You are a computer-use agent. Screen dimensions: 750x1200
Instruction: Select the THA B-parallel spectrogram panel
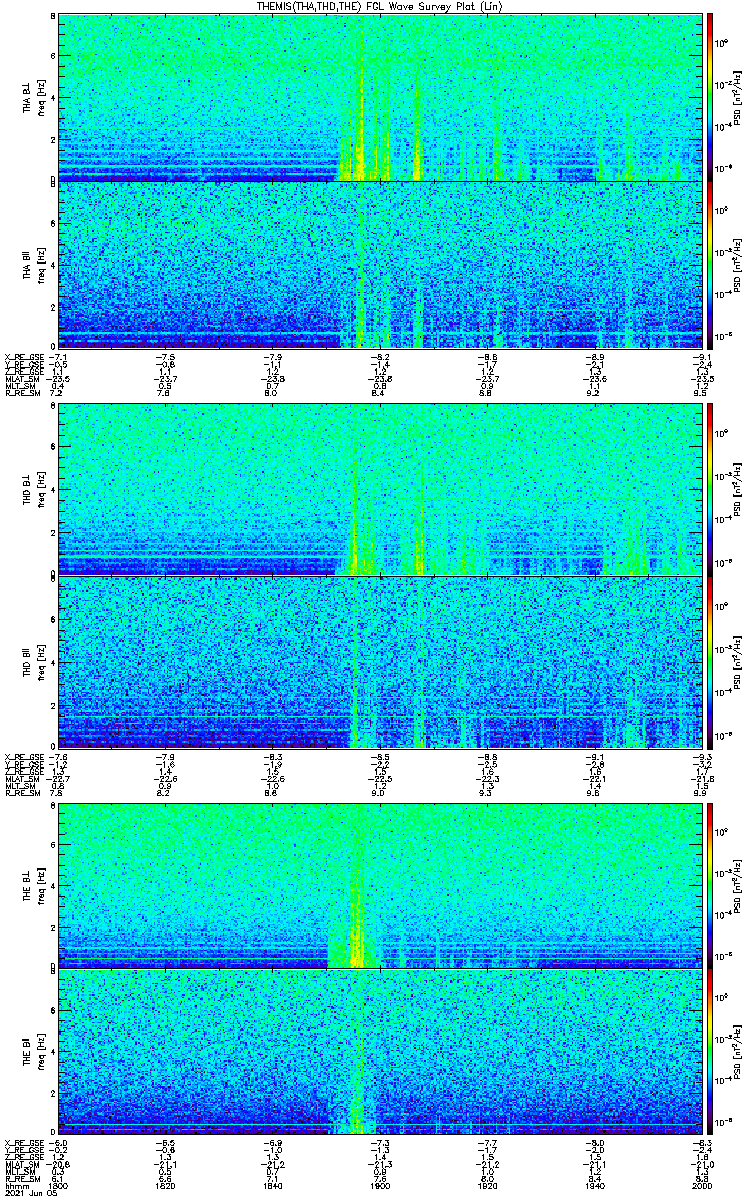point(379,265)
